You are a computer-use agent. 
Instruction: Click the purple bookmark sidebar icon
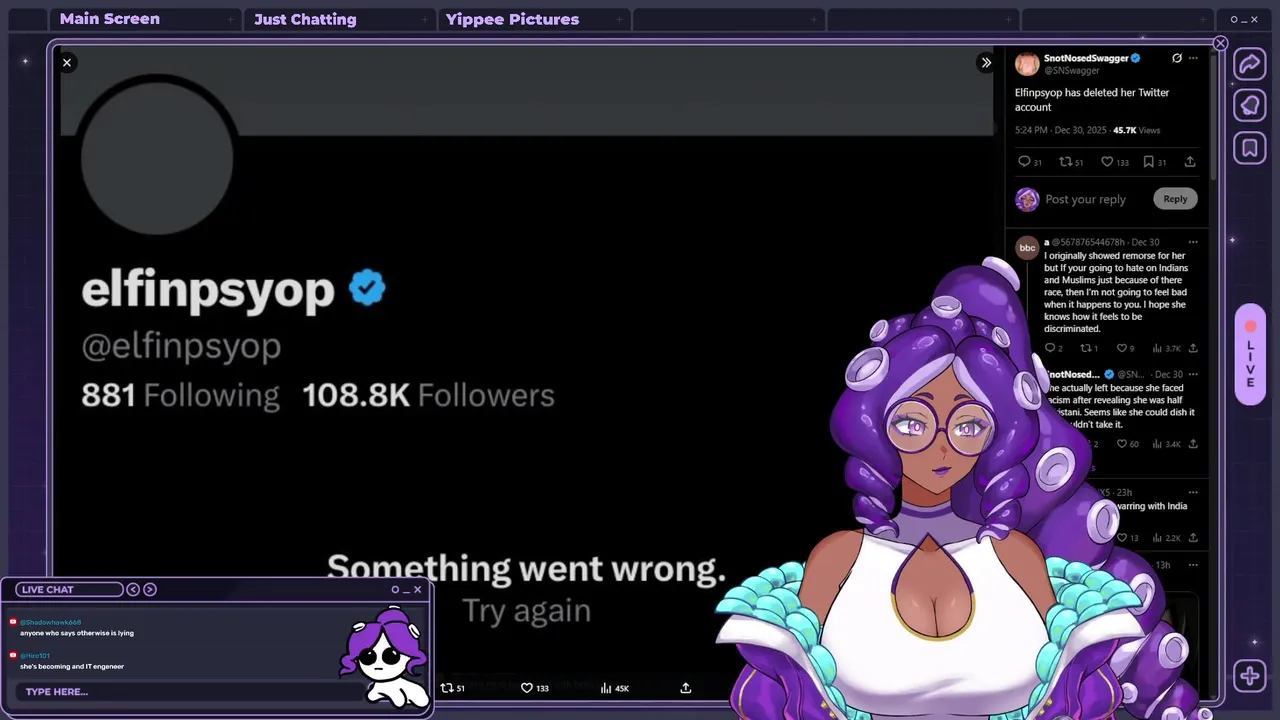[x=1250, y=148]
